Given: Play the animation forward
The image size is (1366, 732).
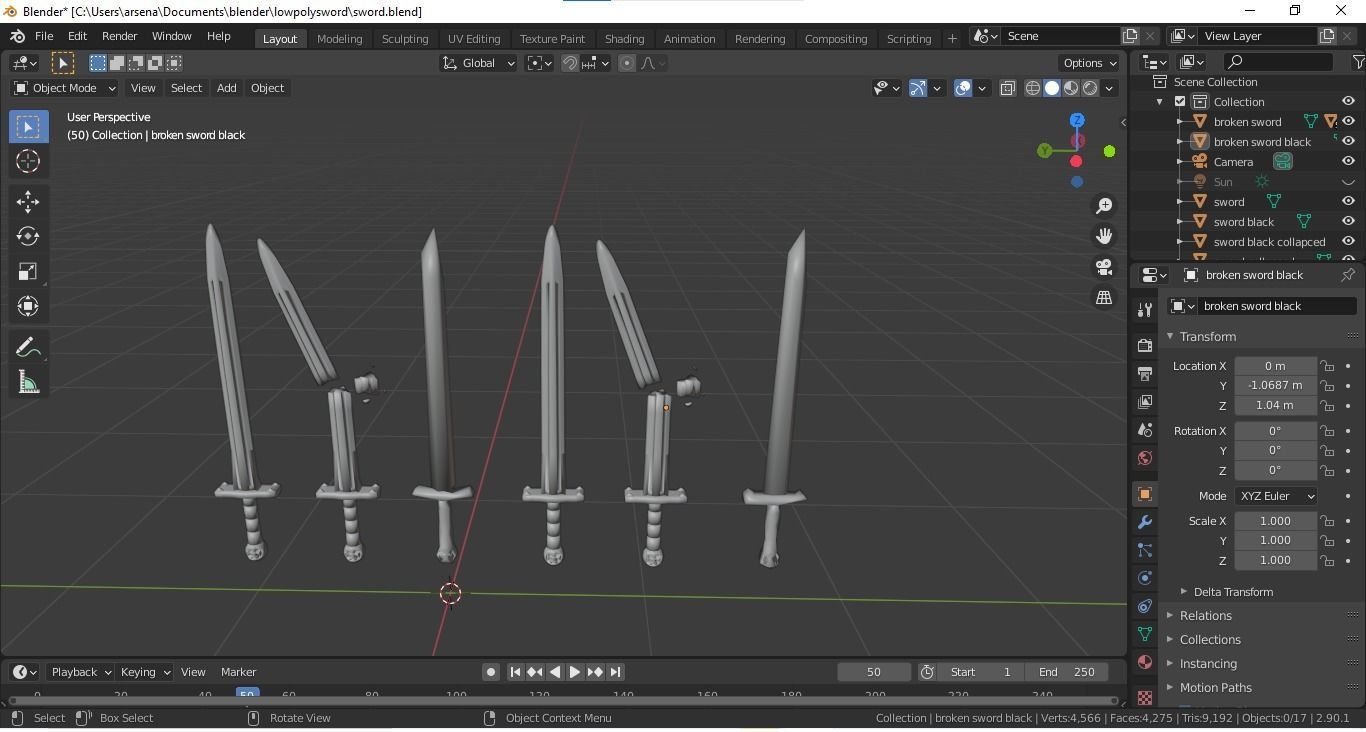Looking at the screenshot, I should 575,672.
